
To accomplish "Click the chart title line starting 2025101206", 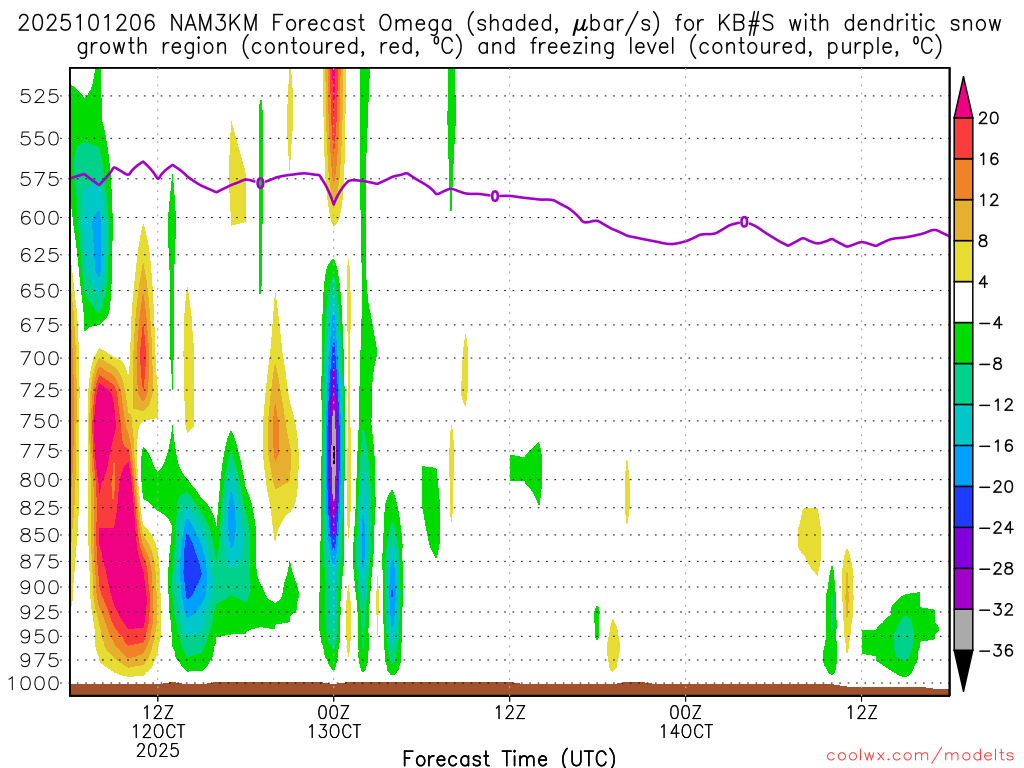I will (509, 24).
